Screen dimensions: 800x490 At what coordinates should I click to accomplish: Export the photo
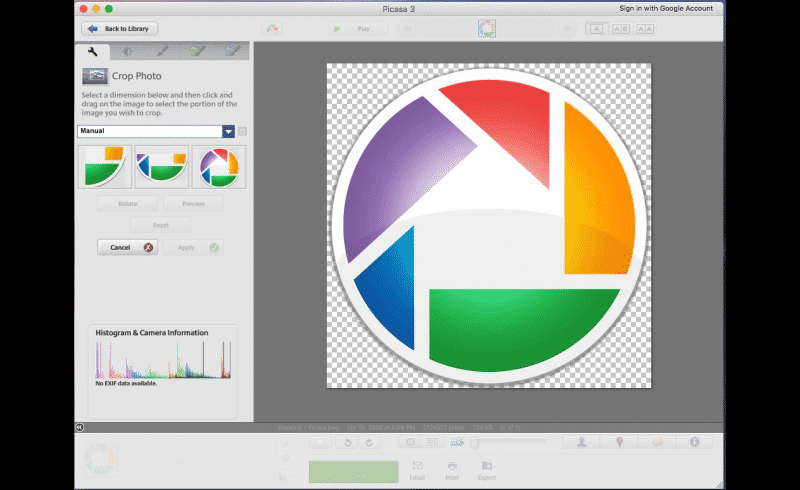coord(487,471)
